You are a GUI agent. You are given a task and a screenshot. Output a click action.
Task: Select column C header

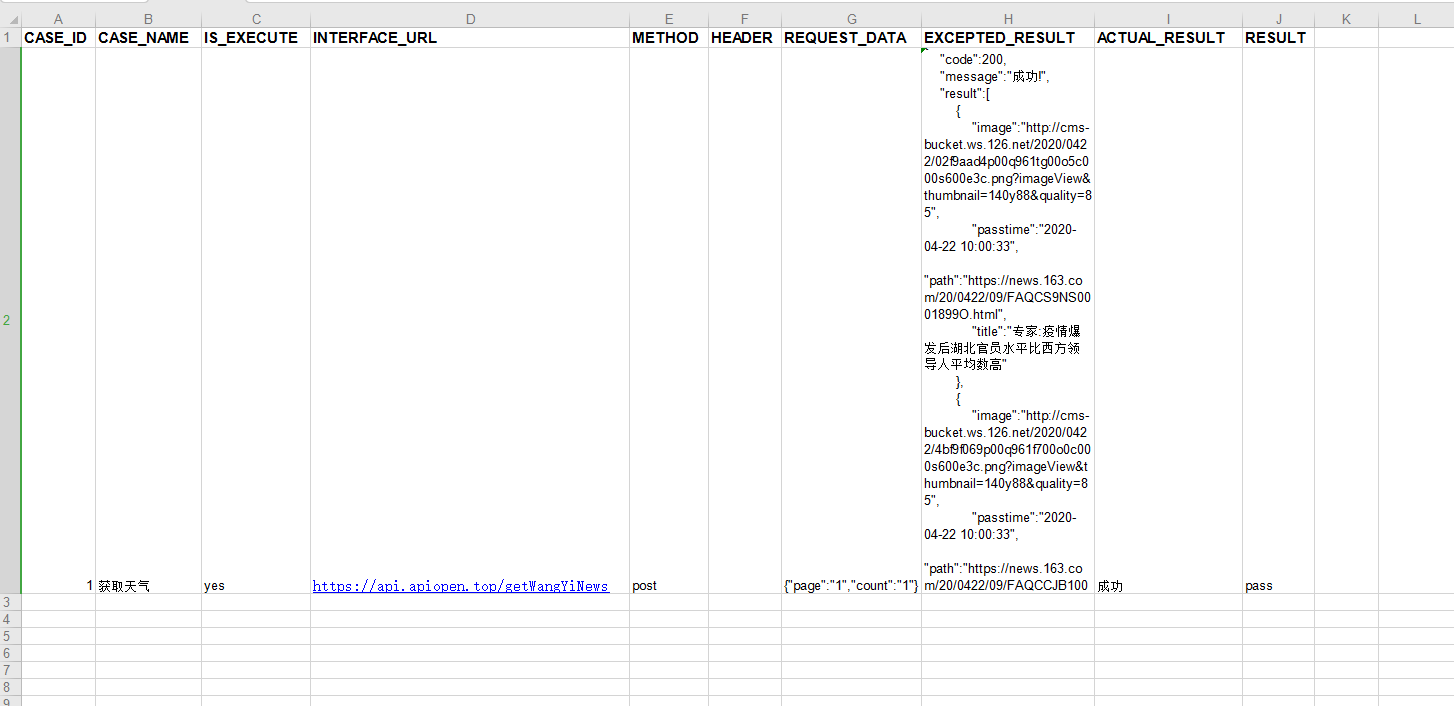click(x=256, y=19)
